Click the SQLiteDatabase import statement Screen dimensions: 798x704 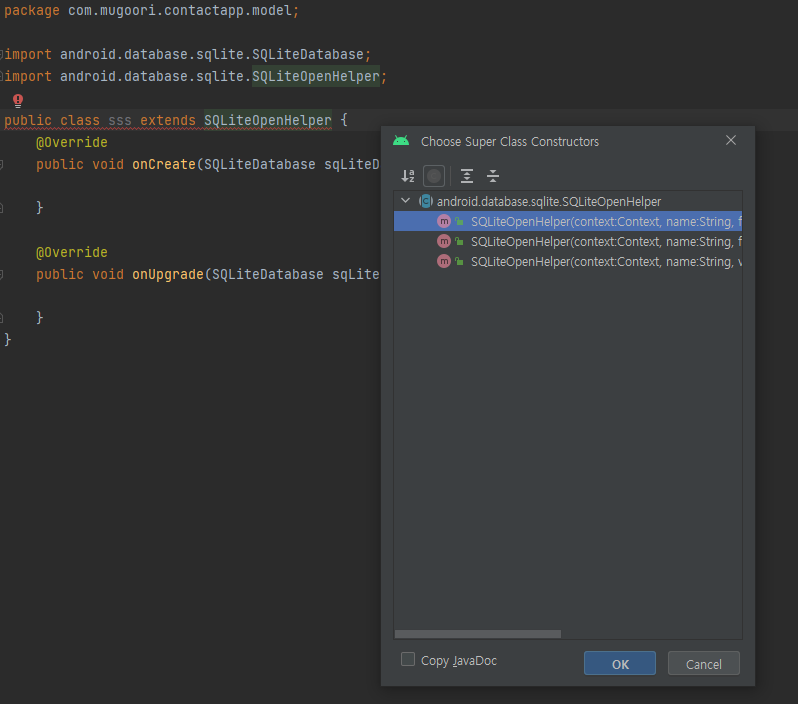188,54
